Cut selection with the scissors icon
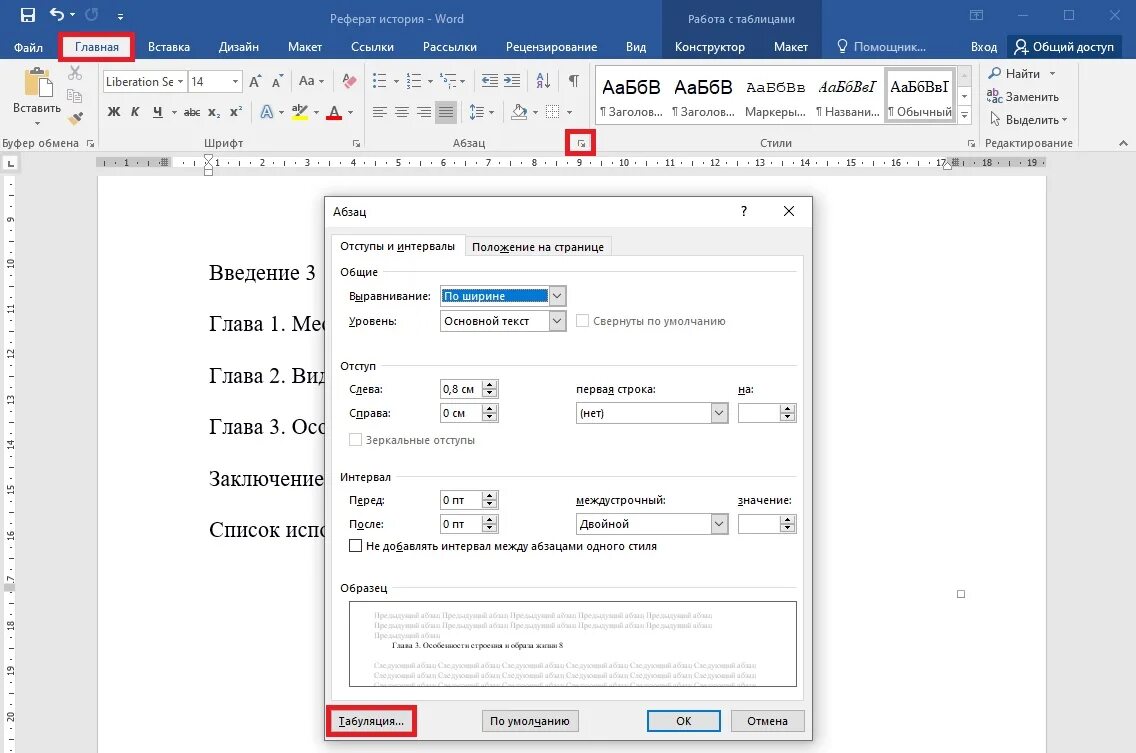This screenshot has width=1136, height=753. 75,73
